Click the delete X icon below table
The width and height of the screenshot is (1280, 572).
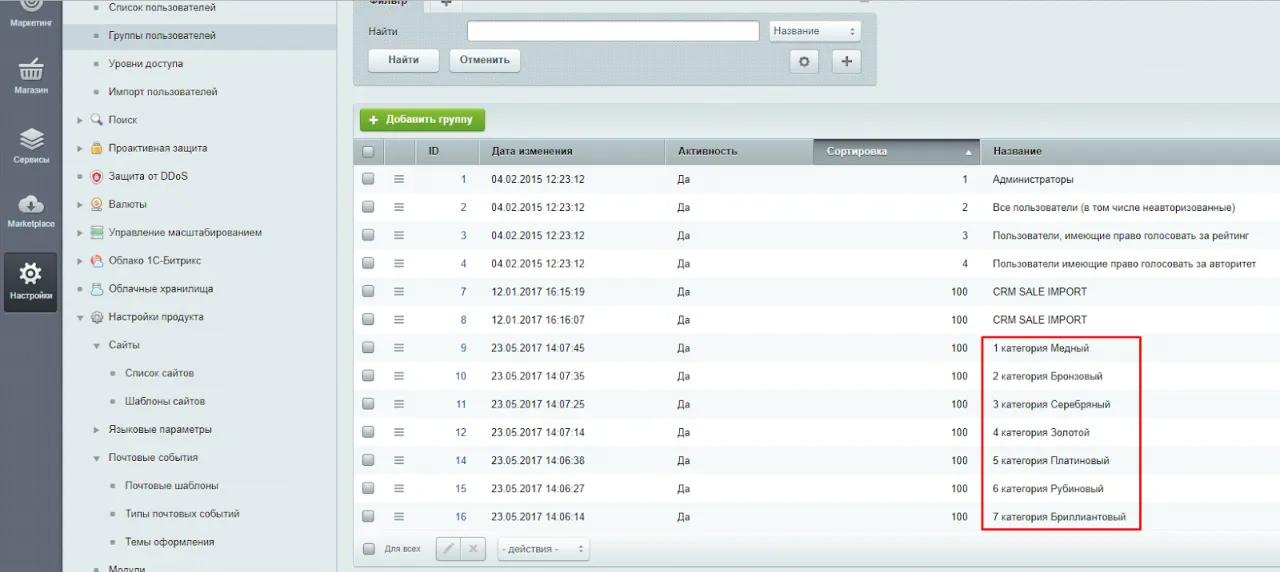point(473,549)
